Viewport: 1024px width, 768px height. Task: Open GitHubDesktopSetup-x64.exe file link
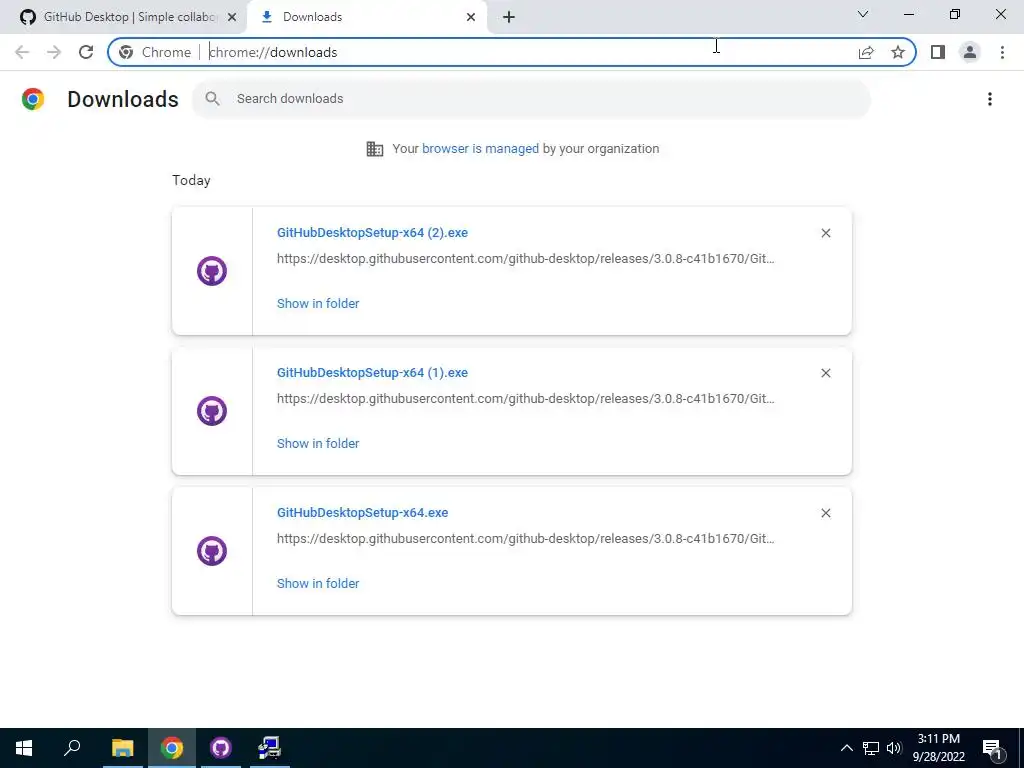(362, 513)
